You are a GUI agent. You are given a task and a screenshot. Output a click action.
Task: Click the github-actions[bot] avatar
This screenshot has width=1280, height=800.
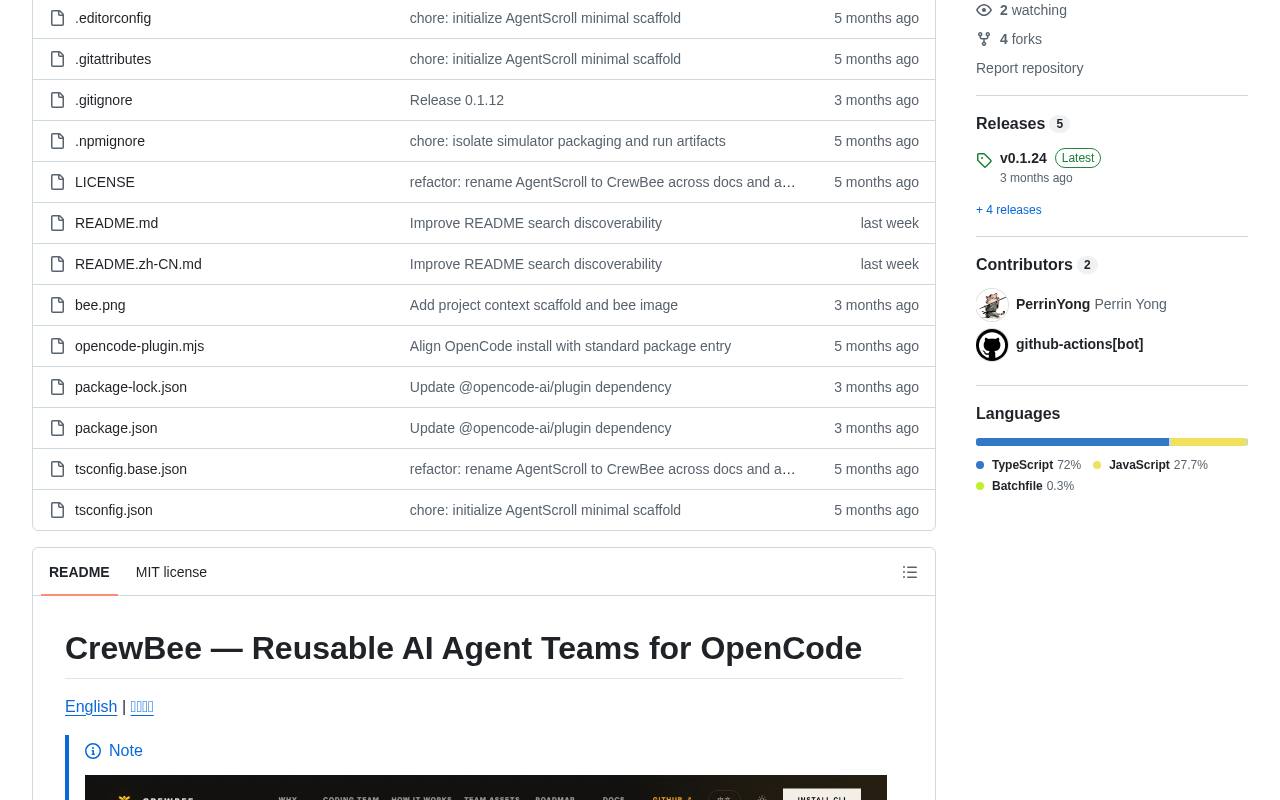992,345
